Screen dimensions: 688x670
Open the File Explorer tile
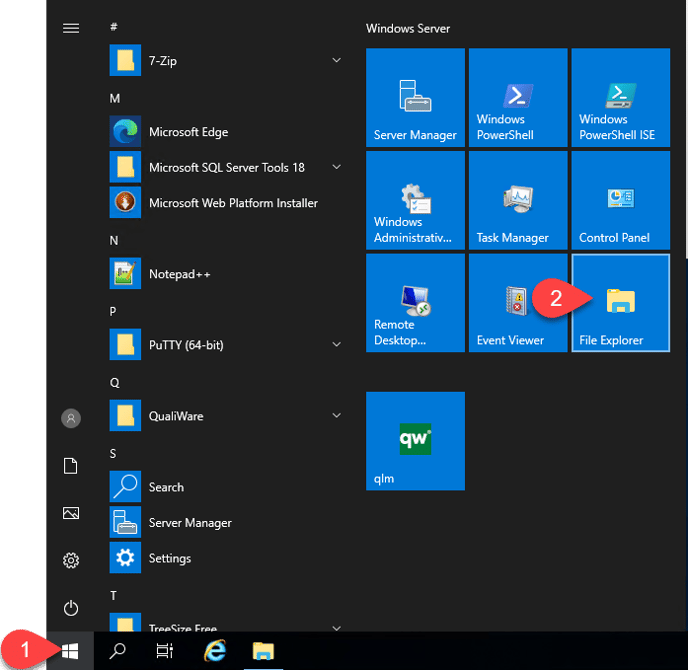[620, 303]
